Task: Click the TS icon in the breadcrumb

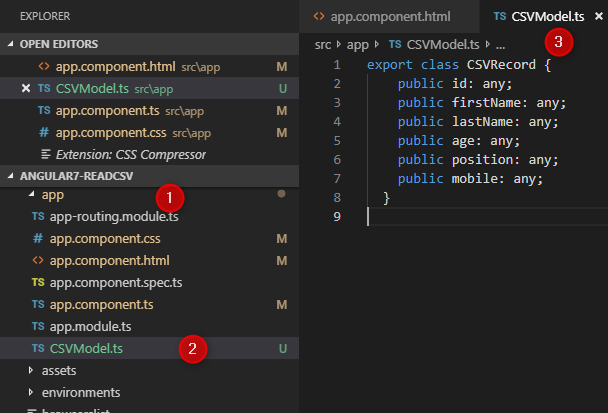Action: pos(394,45)
